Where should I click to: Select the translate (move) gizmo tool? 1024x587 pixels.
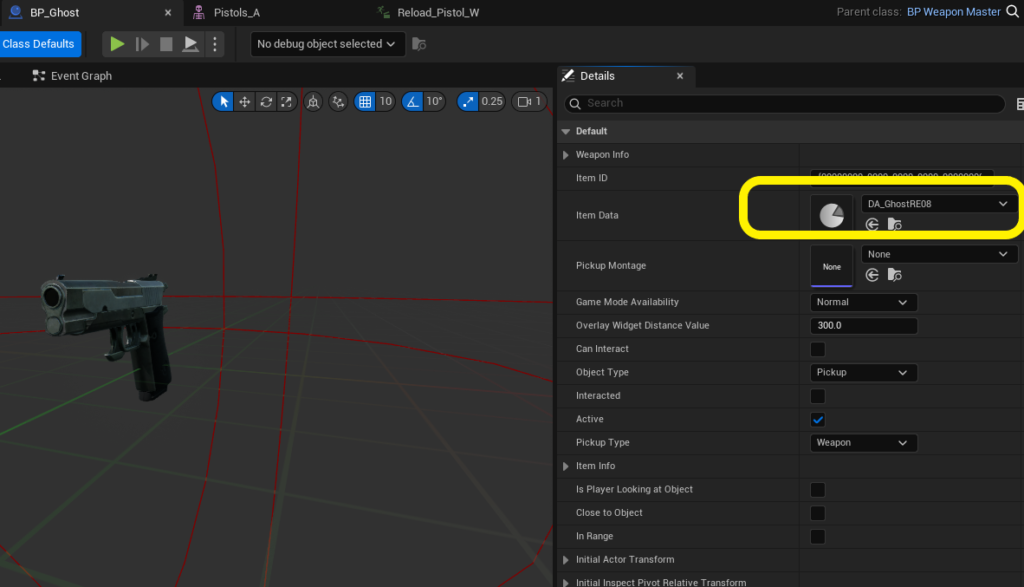pyautogui.click(x=245, y=102)
